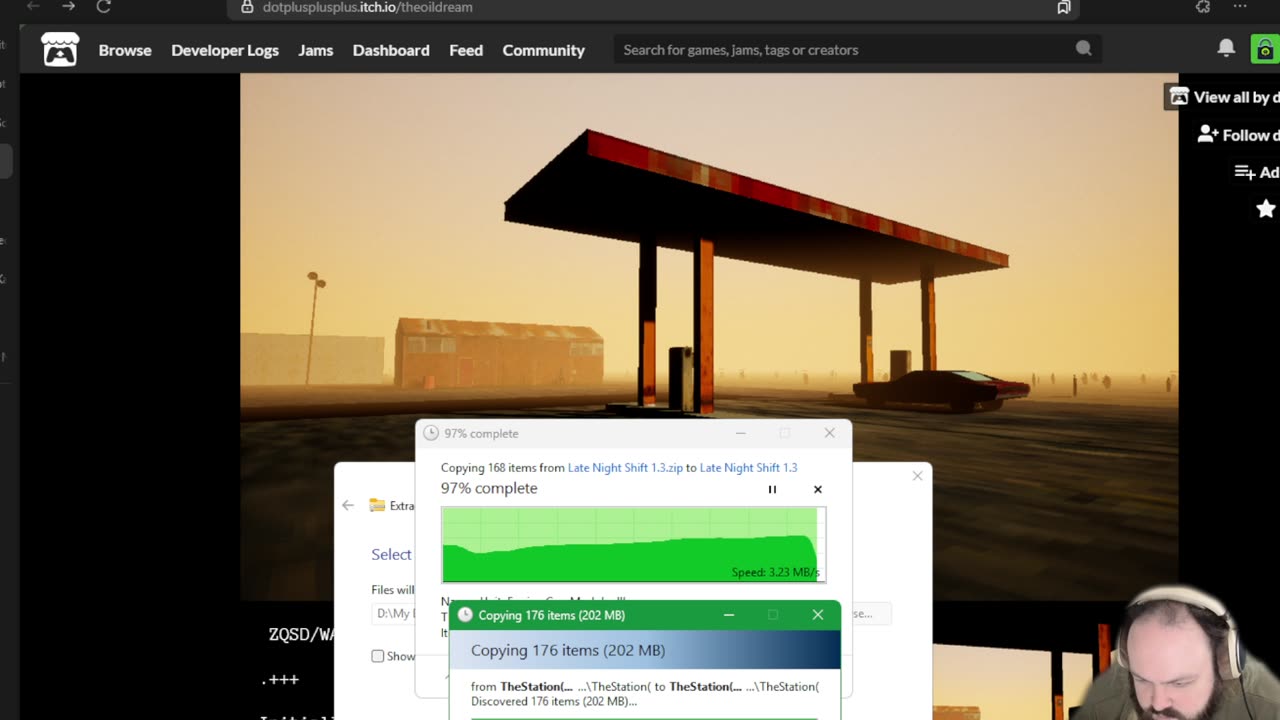
Task: Click the View all by developer button
Action: pyautogui.click(x=1222, y=97)
